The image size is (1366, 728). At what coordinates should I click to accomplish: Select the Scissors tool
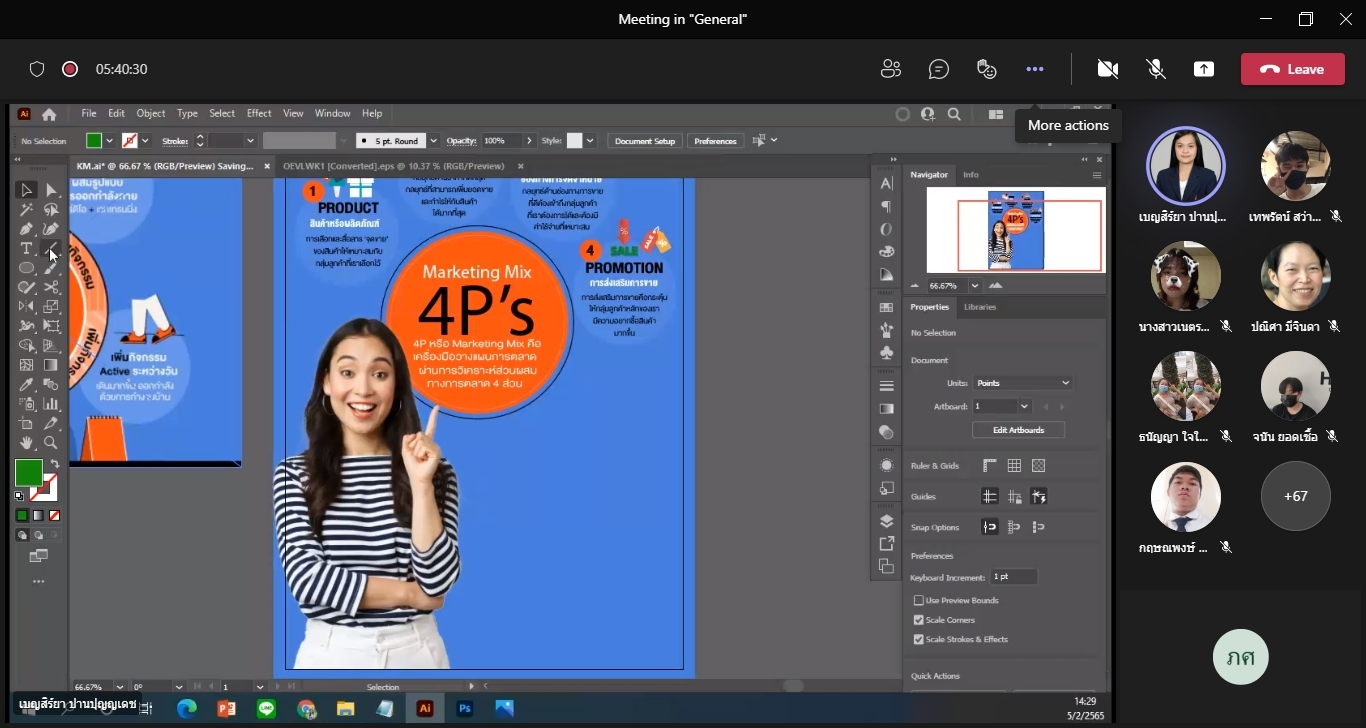click(51, 287)
